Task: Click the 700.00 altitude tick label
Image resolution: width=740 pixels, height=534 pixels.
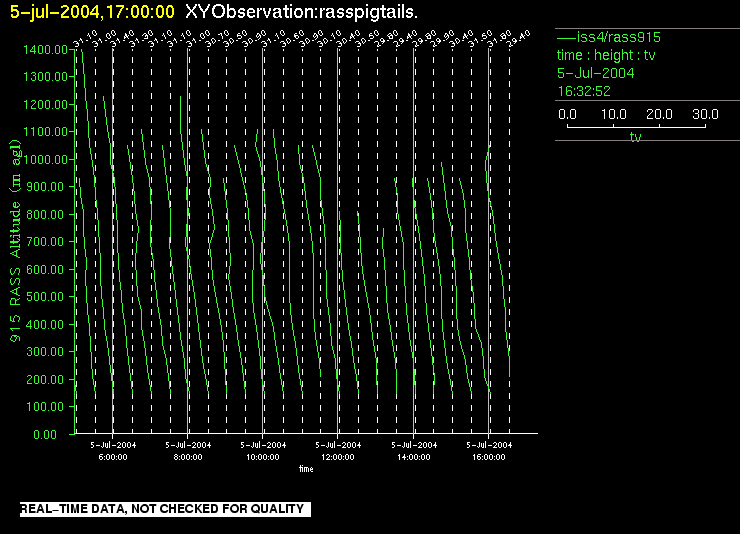Action: pos(46,242)
